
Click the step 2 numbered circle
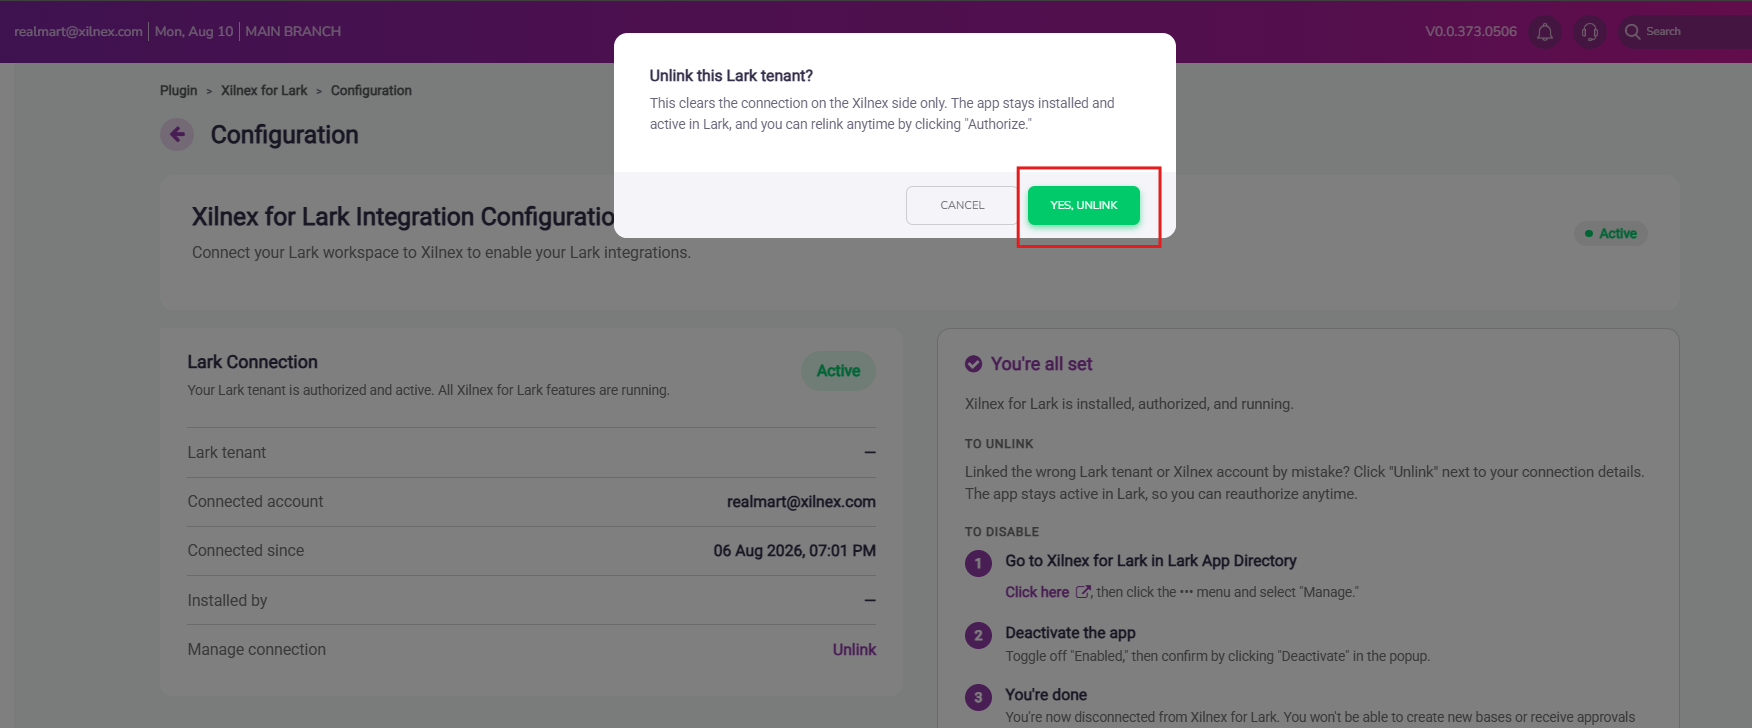click(978, 635)
